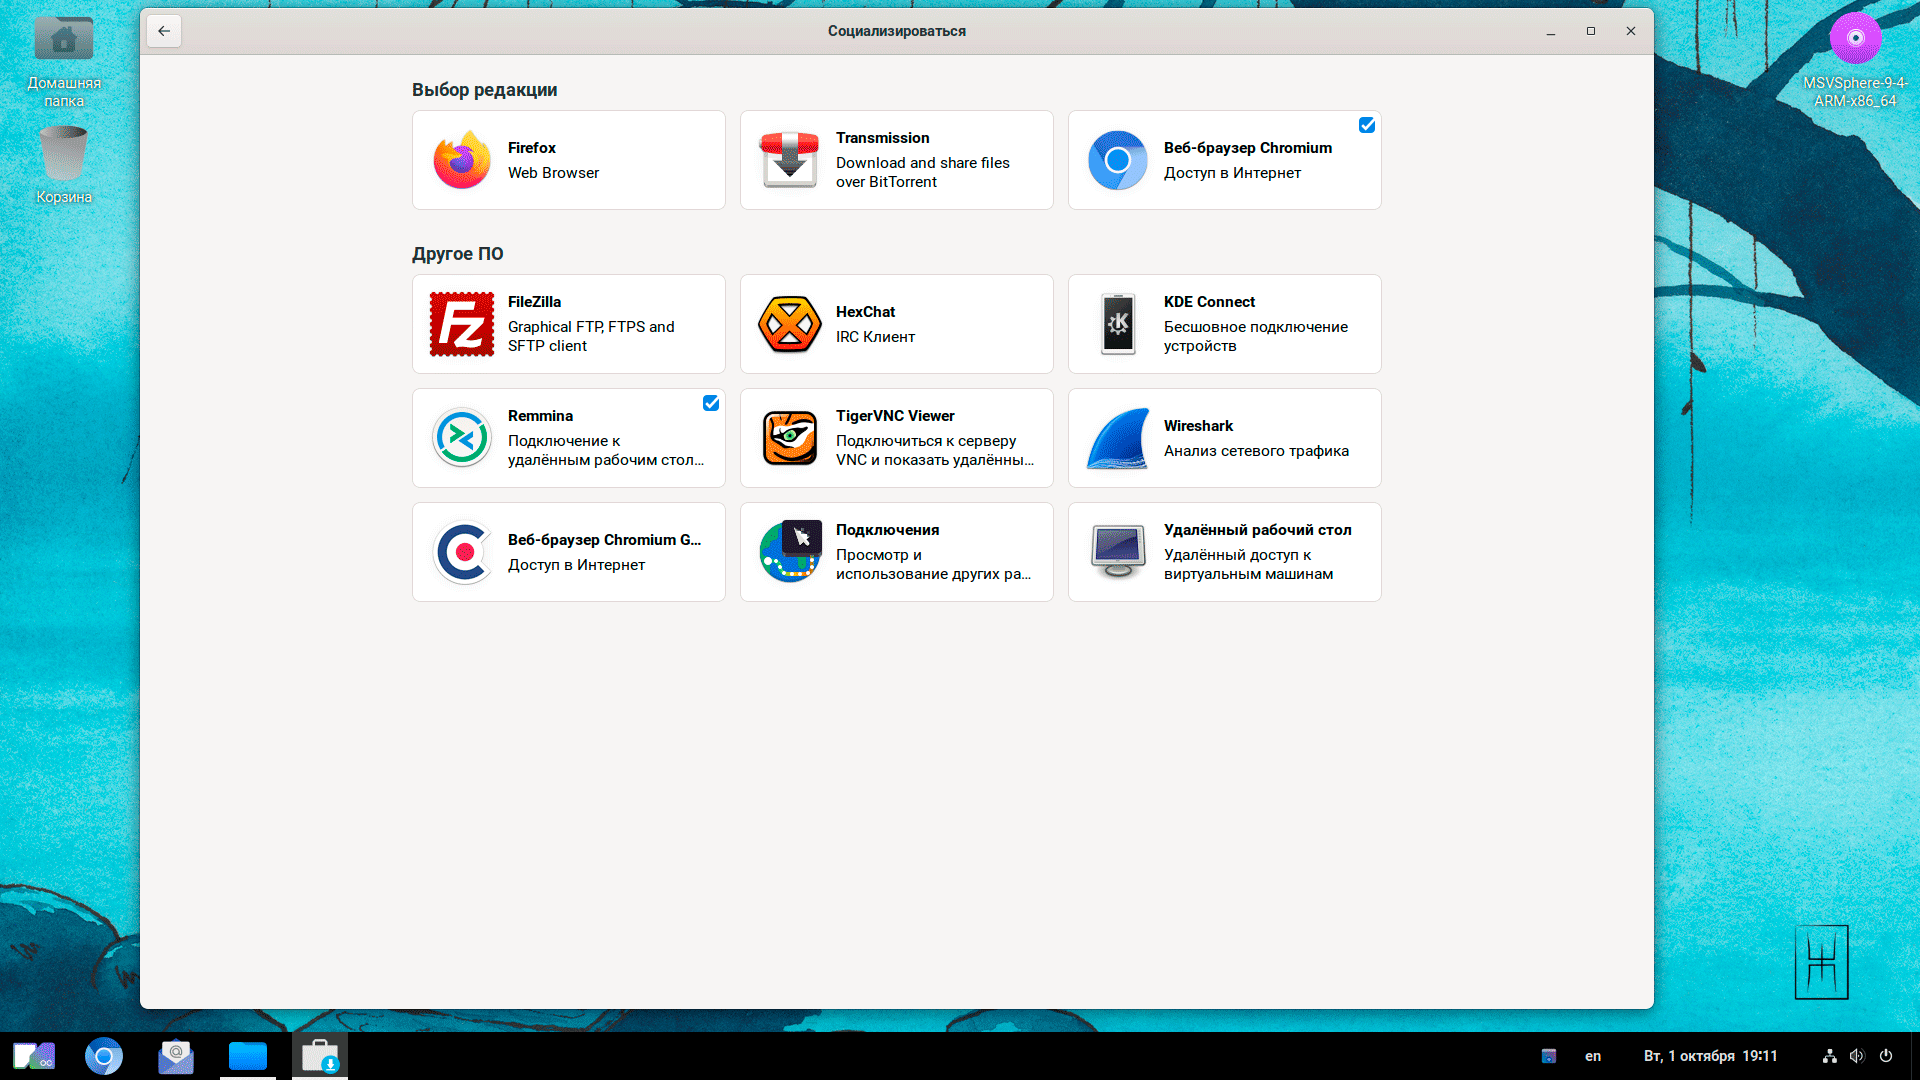Click the 'TigerVNC Viewer' title
This screenshot has height=1080, width=1920.
895,416
